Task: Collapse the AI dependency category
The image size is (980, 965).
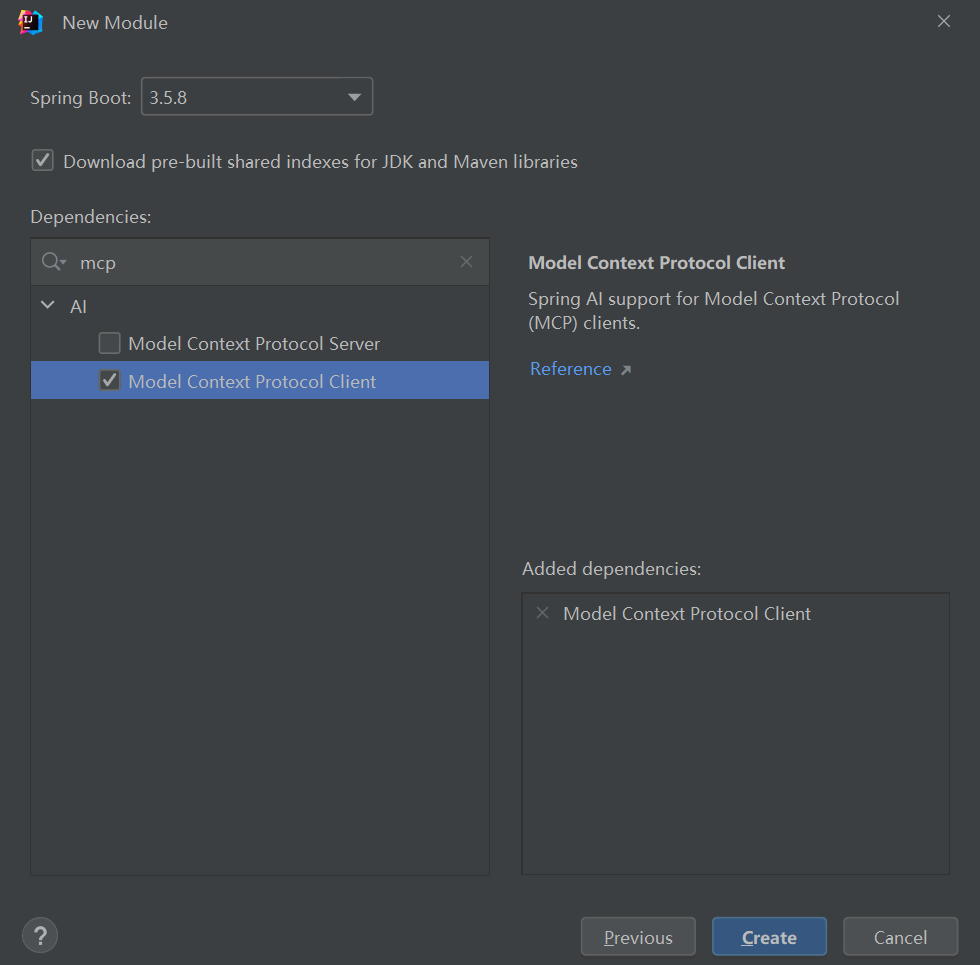Action: (x=48, y=306)
